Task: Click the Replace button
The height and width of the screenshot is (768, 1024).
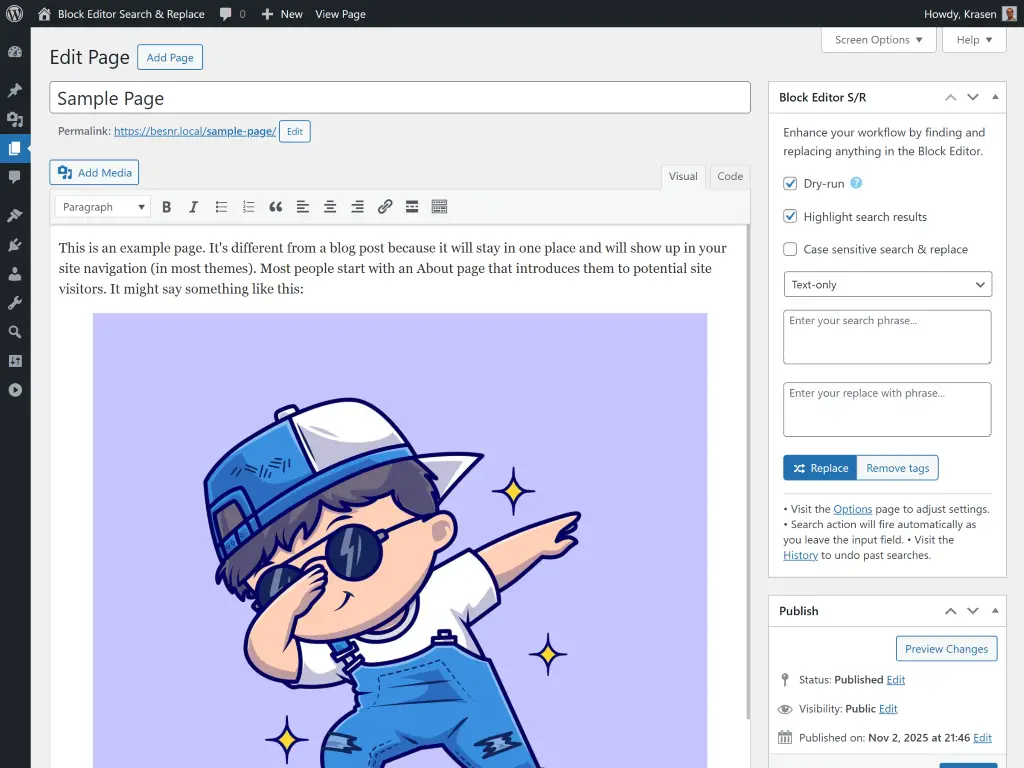Action: pos(820,467)
